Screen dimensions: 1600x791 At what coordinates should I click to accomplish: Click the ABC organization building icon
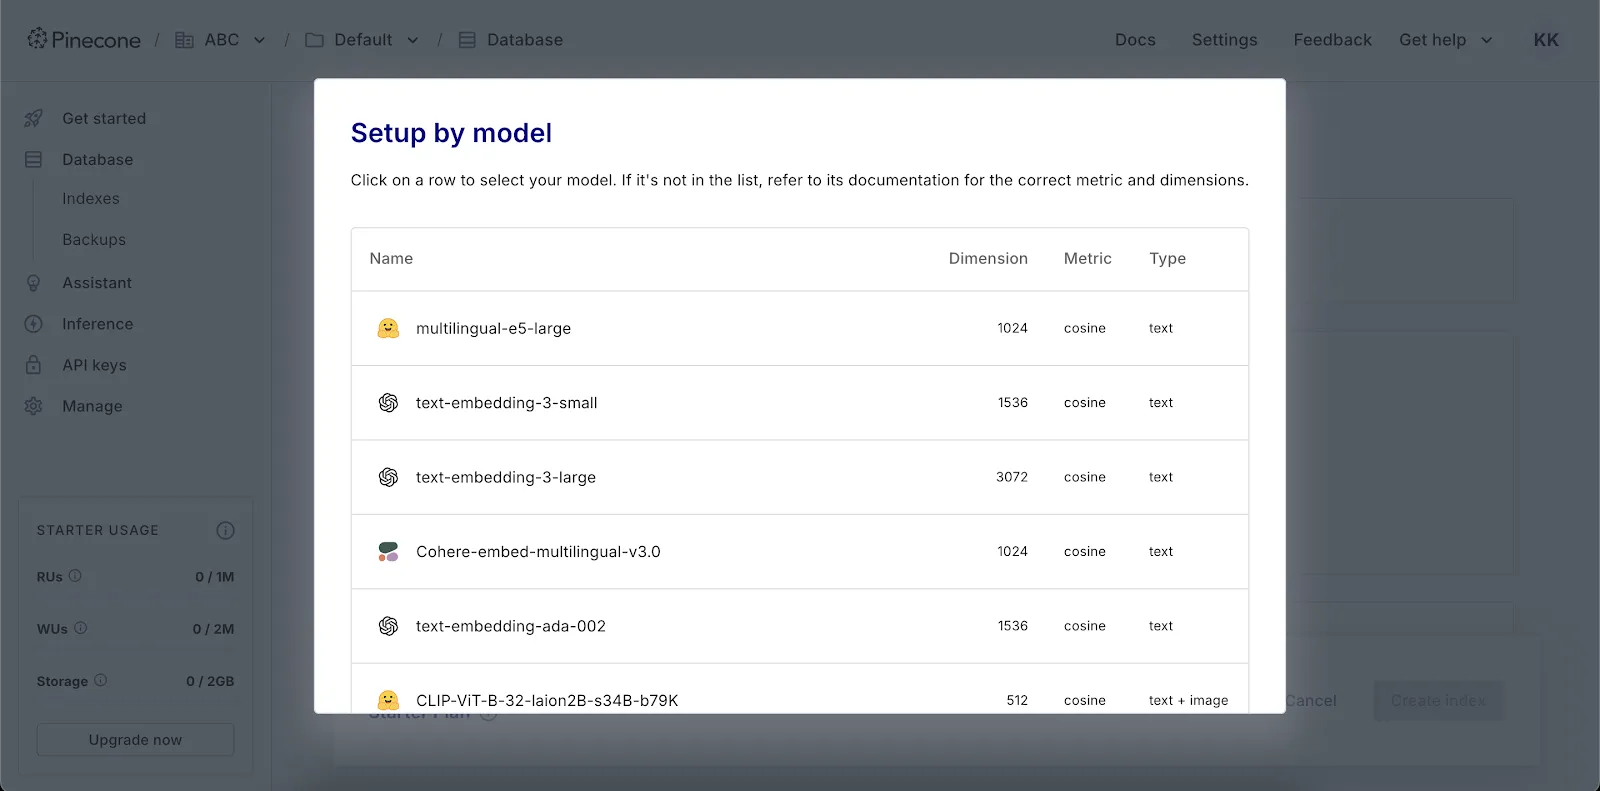tap(184, 40)
